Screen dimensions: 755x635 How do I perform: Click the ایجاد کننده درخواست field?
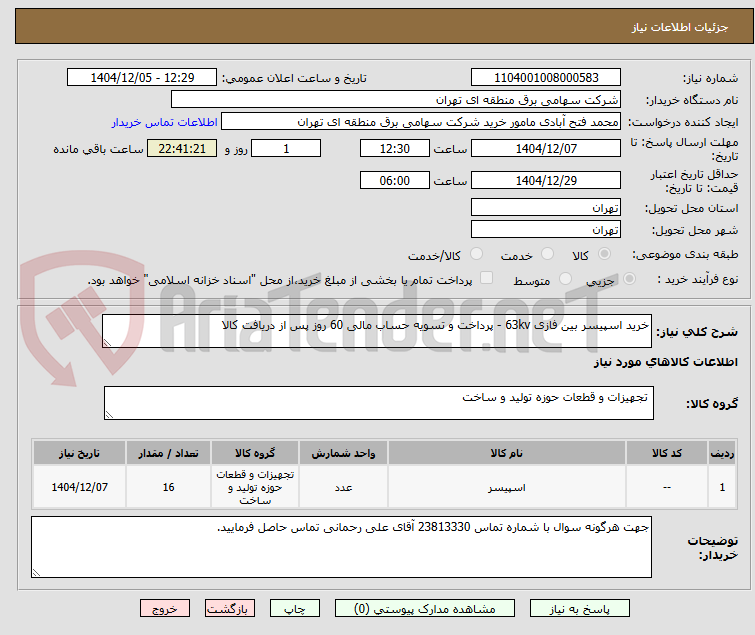tap(421, 122)
